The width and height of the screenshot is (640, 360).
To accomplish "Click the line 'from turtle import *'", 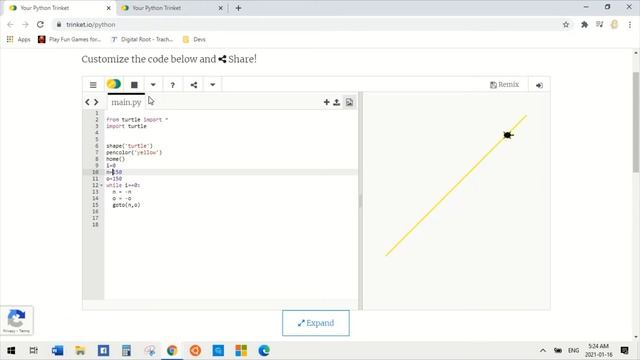I will click(x=137, y=120).
